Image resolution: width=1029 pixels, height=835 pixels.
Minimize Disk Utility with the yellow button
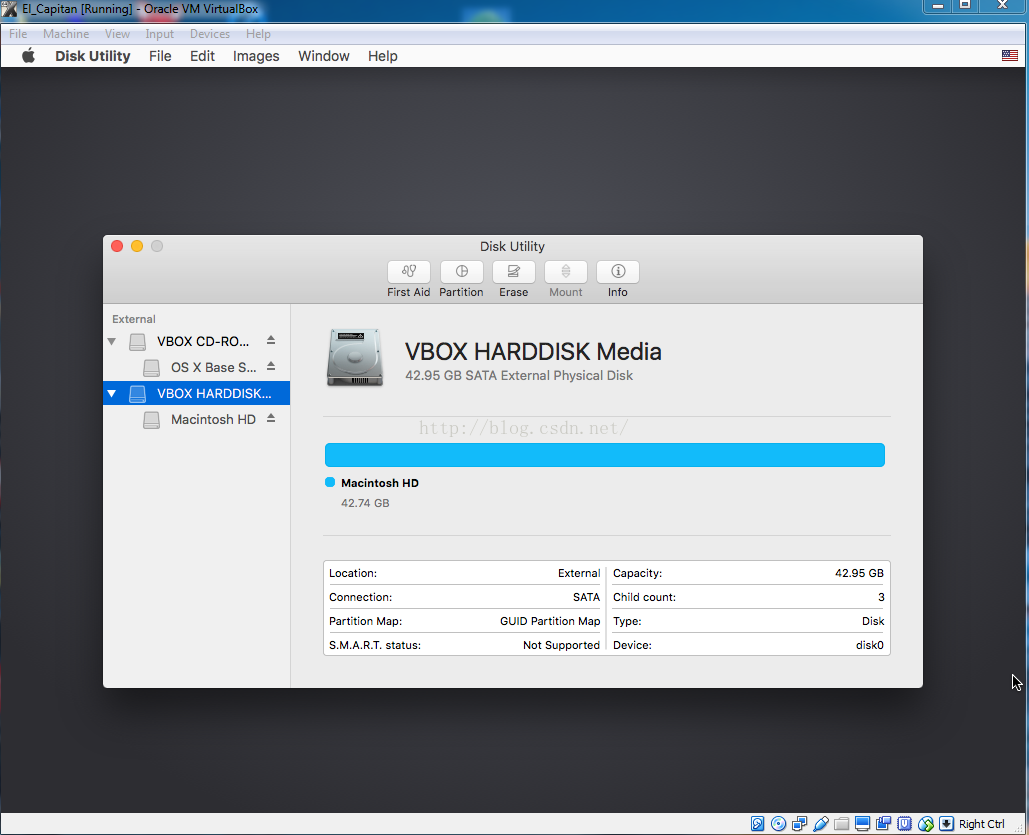click(x=136, y=246)
